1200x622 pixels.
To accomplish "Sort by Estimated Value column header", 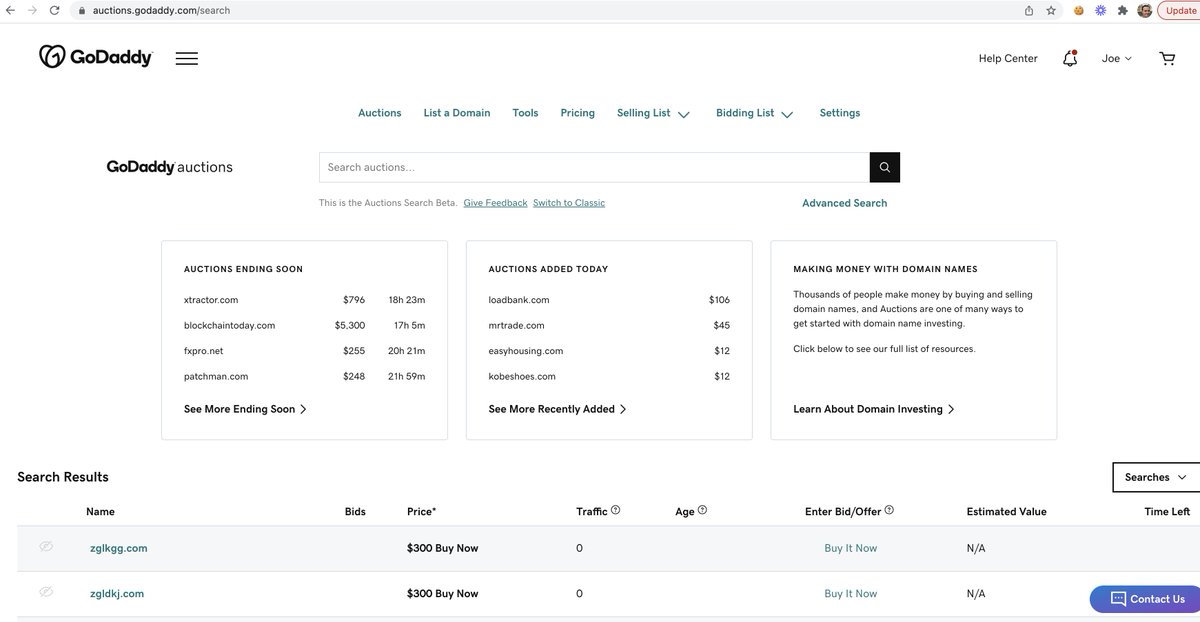I will (1006, 511).
